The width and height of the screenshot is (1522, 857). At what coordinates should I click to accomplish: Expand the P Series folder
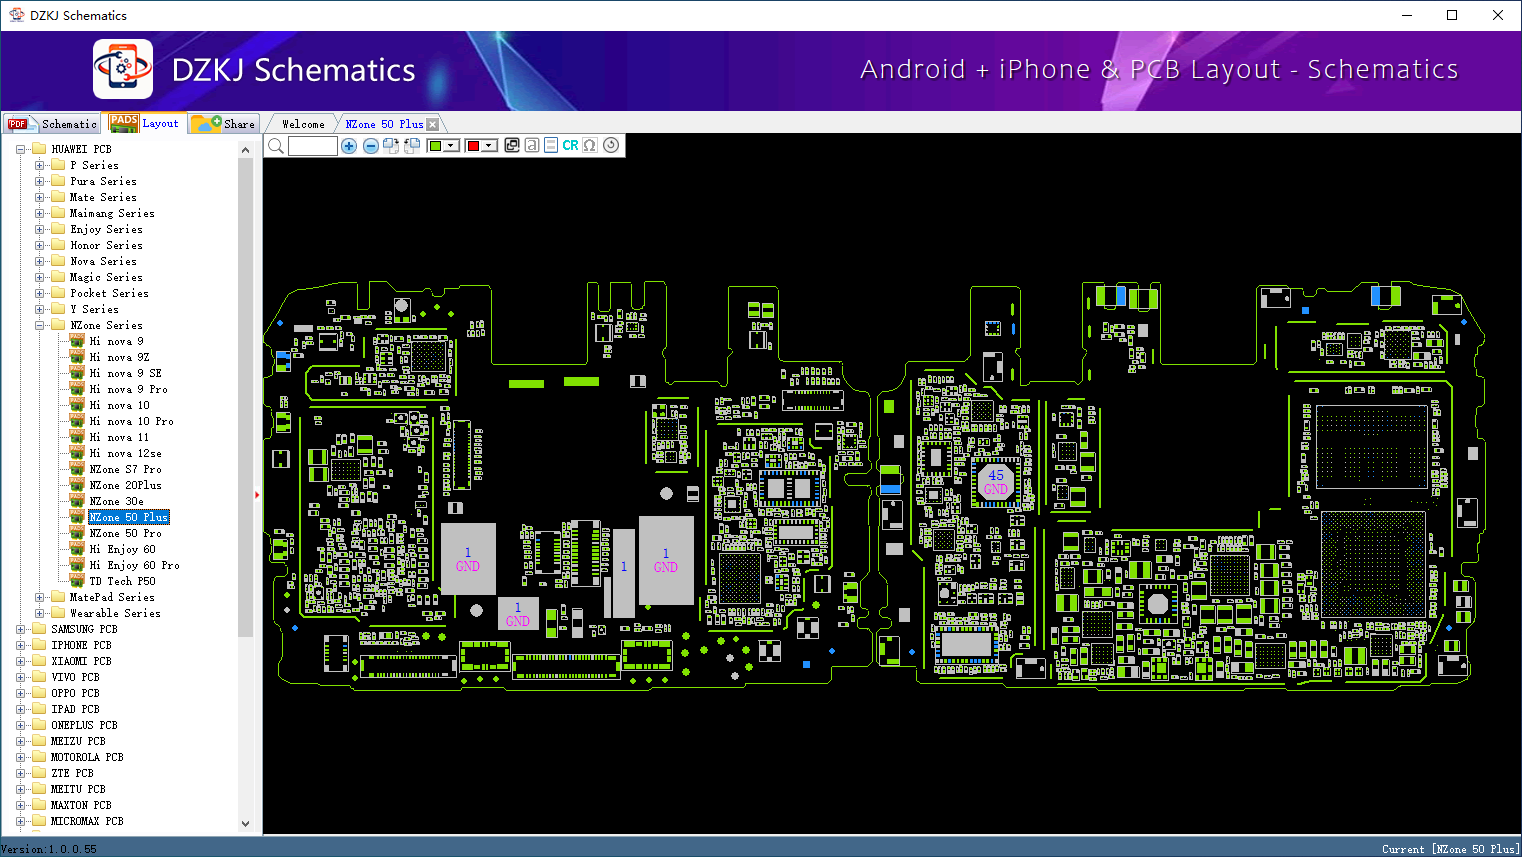point(40,165)
